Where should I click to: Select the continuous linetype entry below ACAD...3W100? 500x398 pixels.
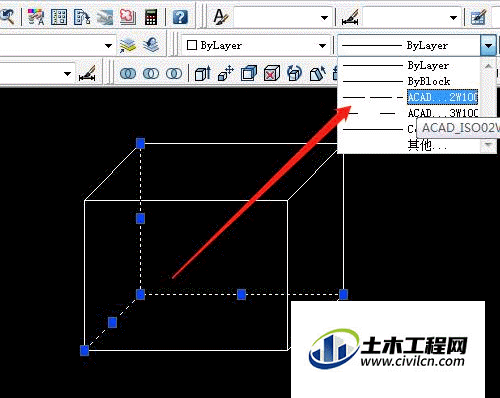coord(378,129)
